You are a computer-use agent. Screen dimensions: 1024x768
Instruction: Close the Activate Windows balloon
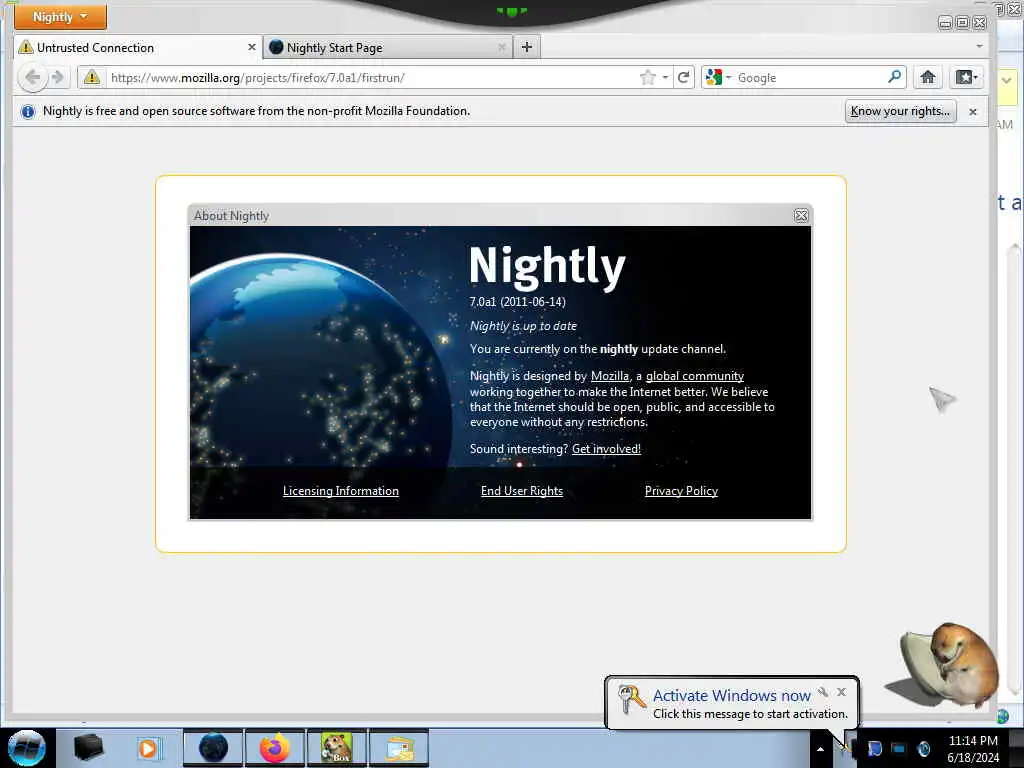pos(841,692)
